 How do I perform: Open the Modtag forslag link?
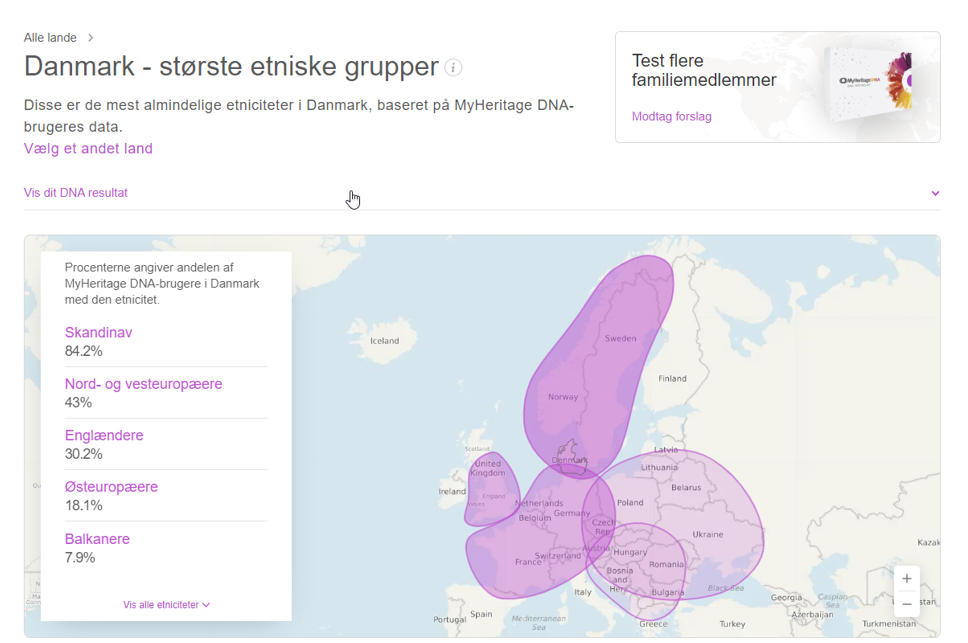click(671, 117)
